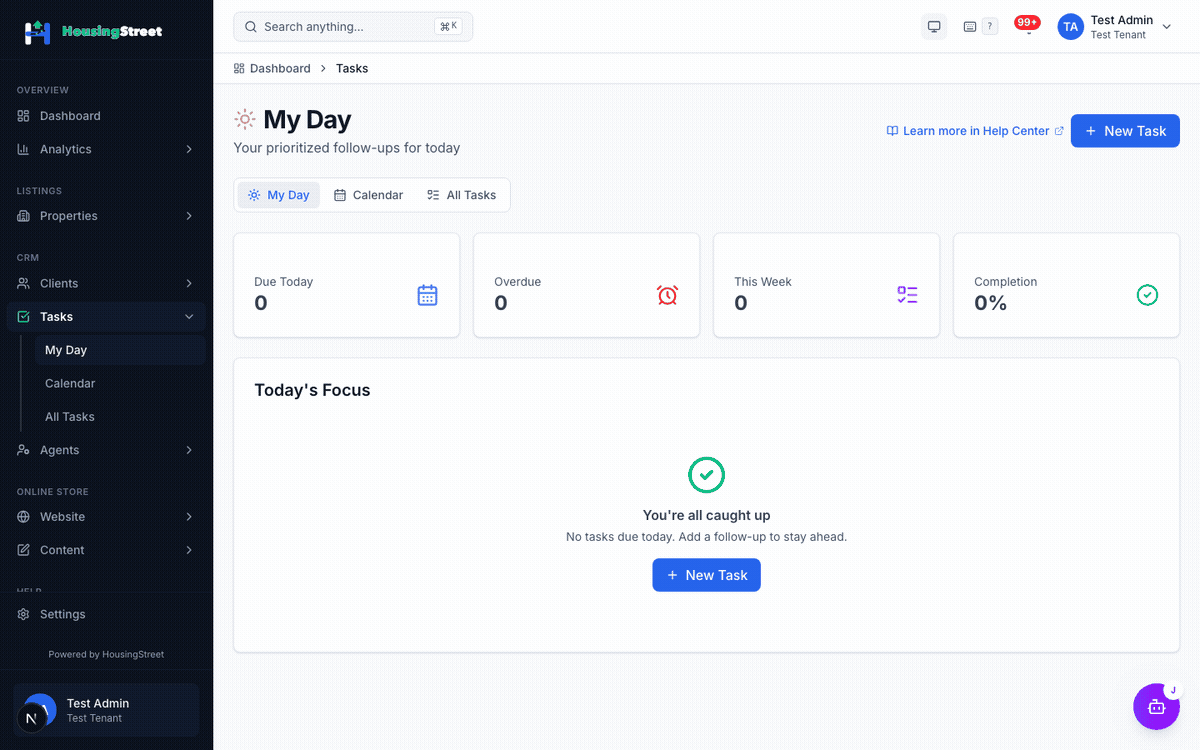This screenshot has height=750, width=1200.
Task: Click the Due Today calendar icon
Action: (x=428, y=295)
